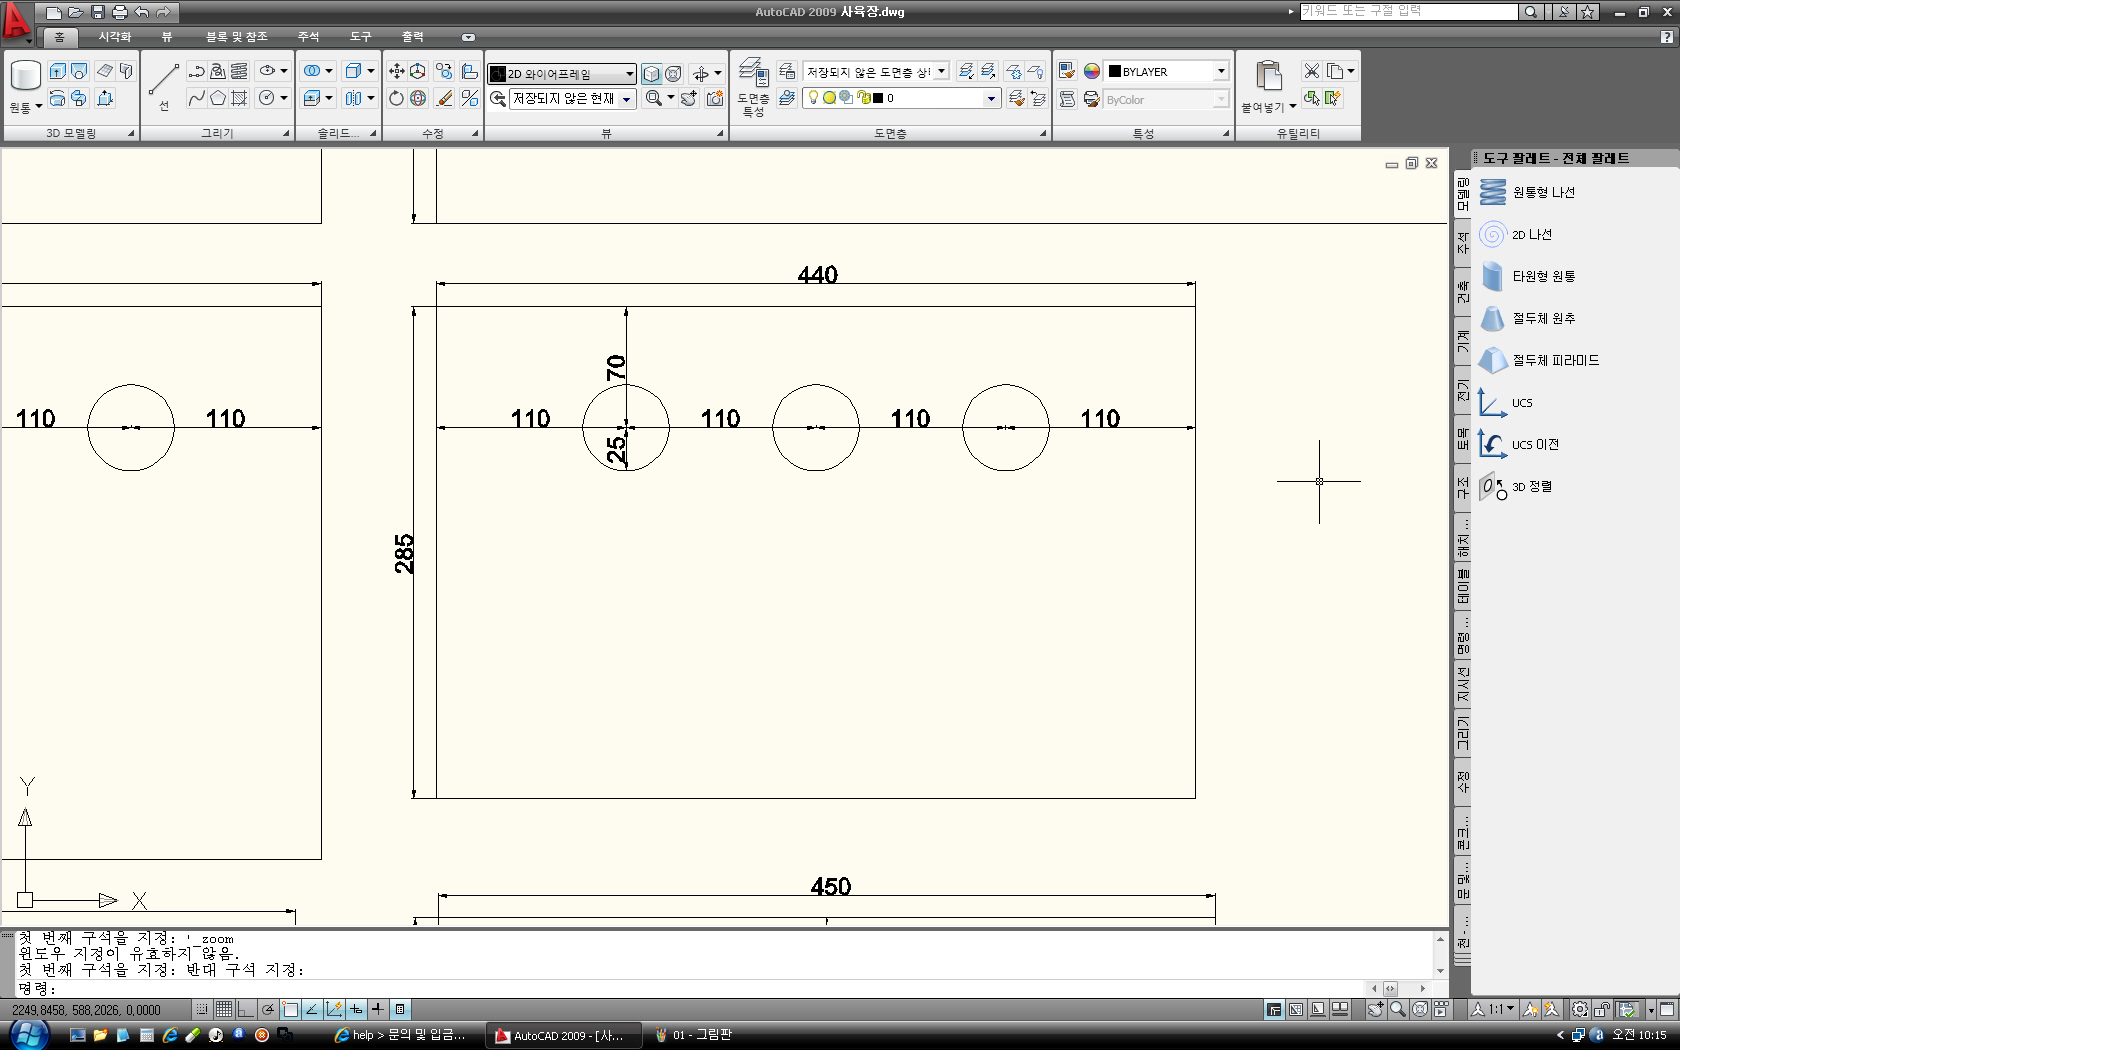The image size is (2102, 1050).
Task: Click the keyword search box in title bar
Action: [1409, 11]
